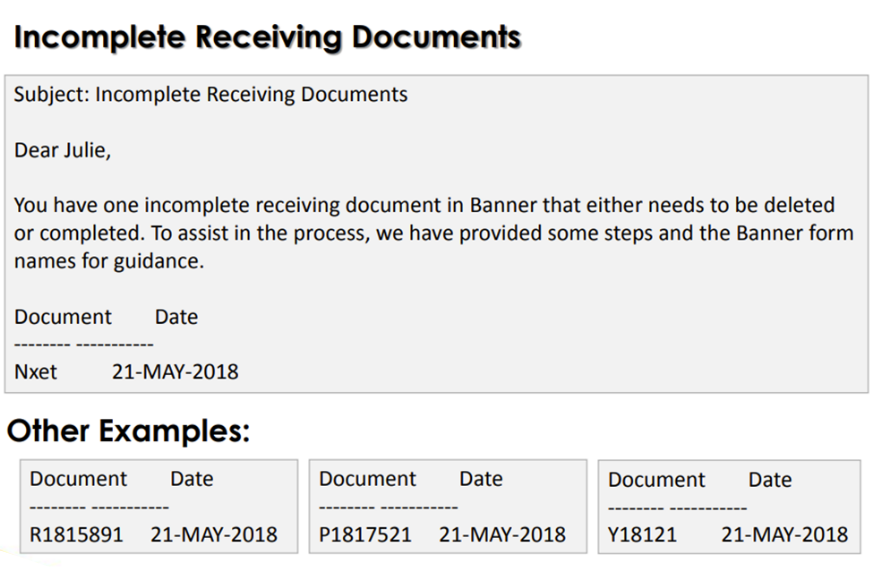
Task: Click Document header in third example box
Action: pos(656,480)
